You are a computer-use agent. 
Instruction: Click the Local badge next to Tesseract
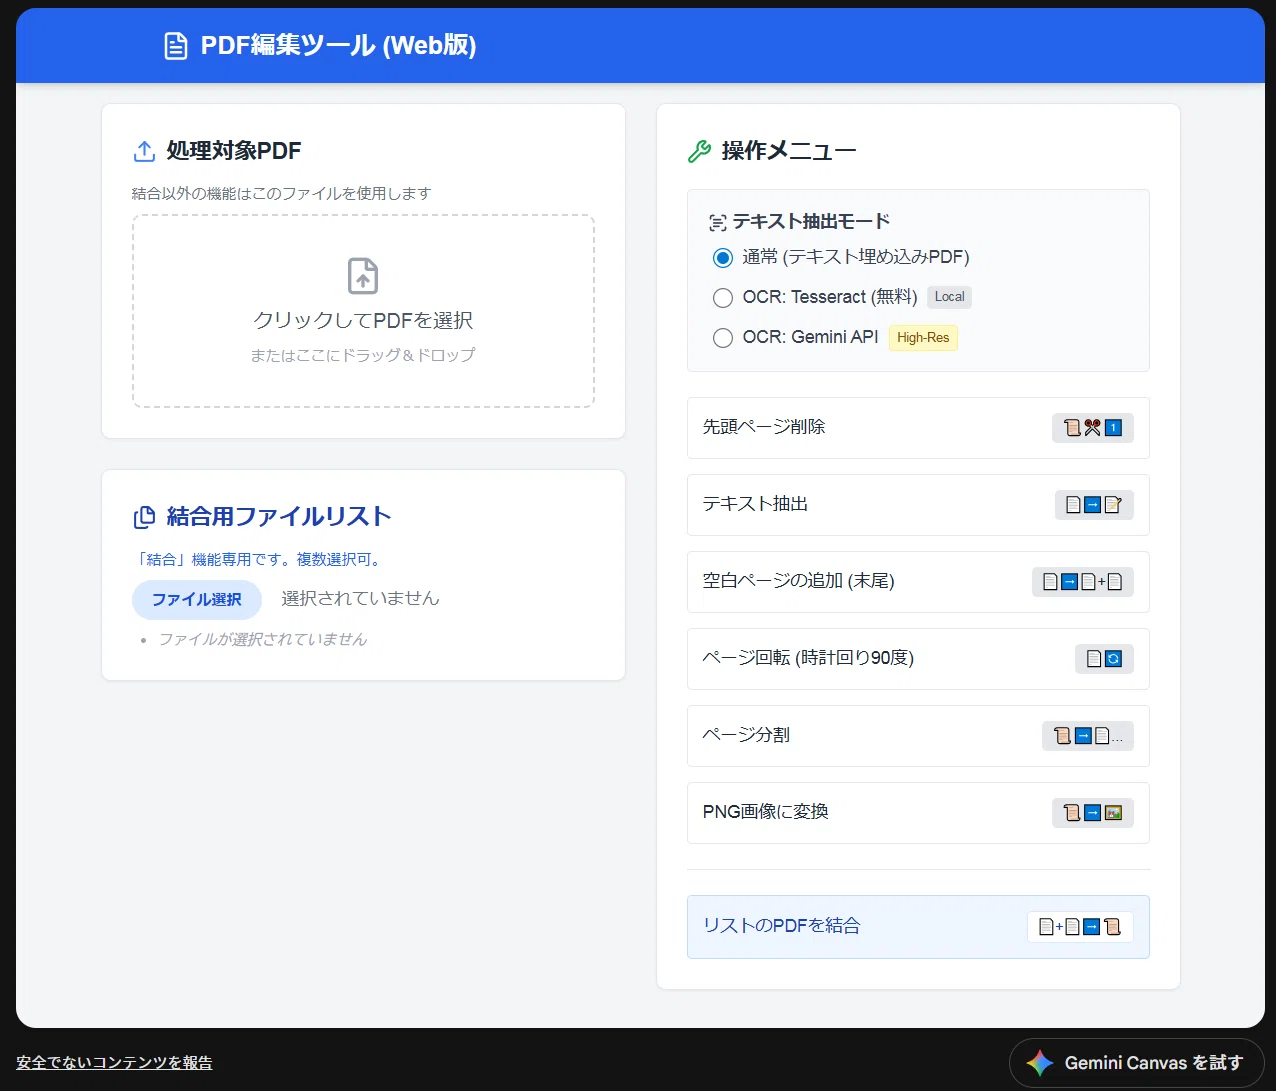949,297
